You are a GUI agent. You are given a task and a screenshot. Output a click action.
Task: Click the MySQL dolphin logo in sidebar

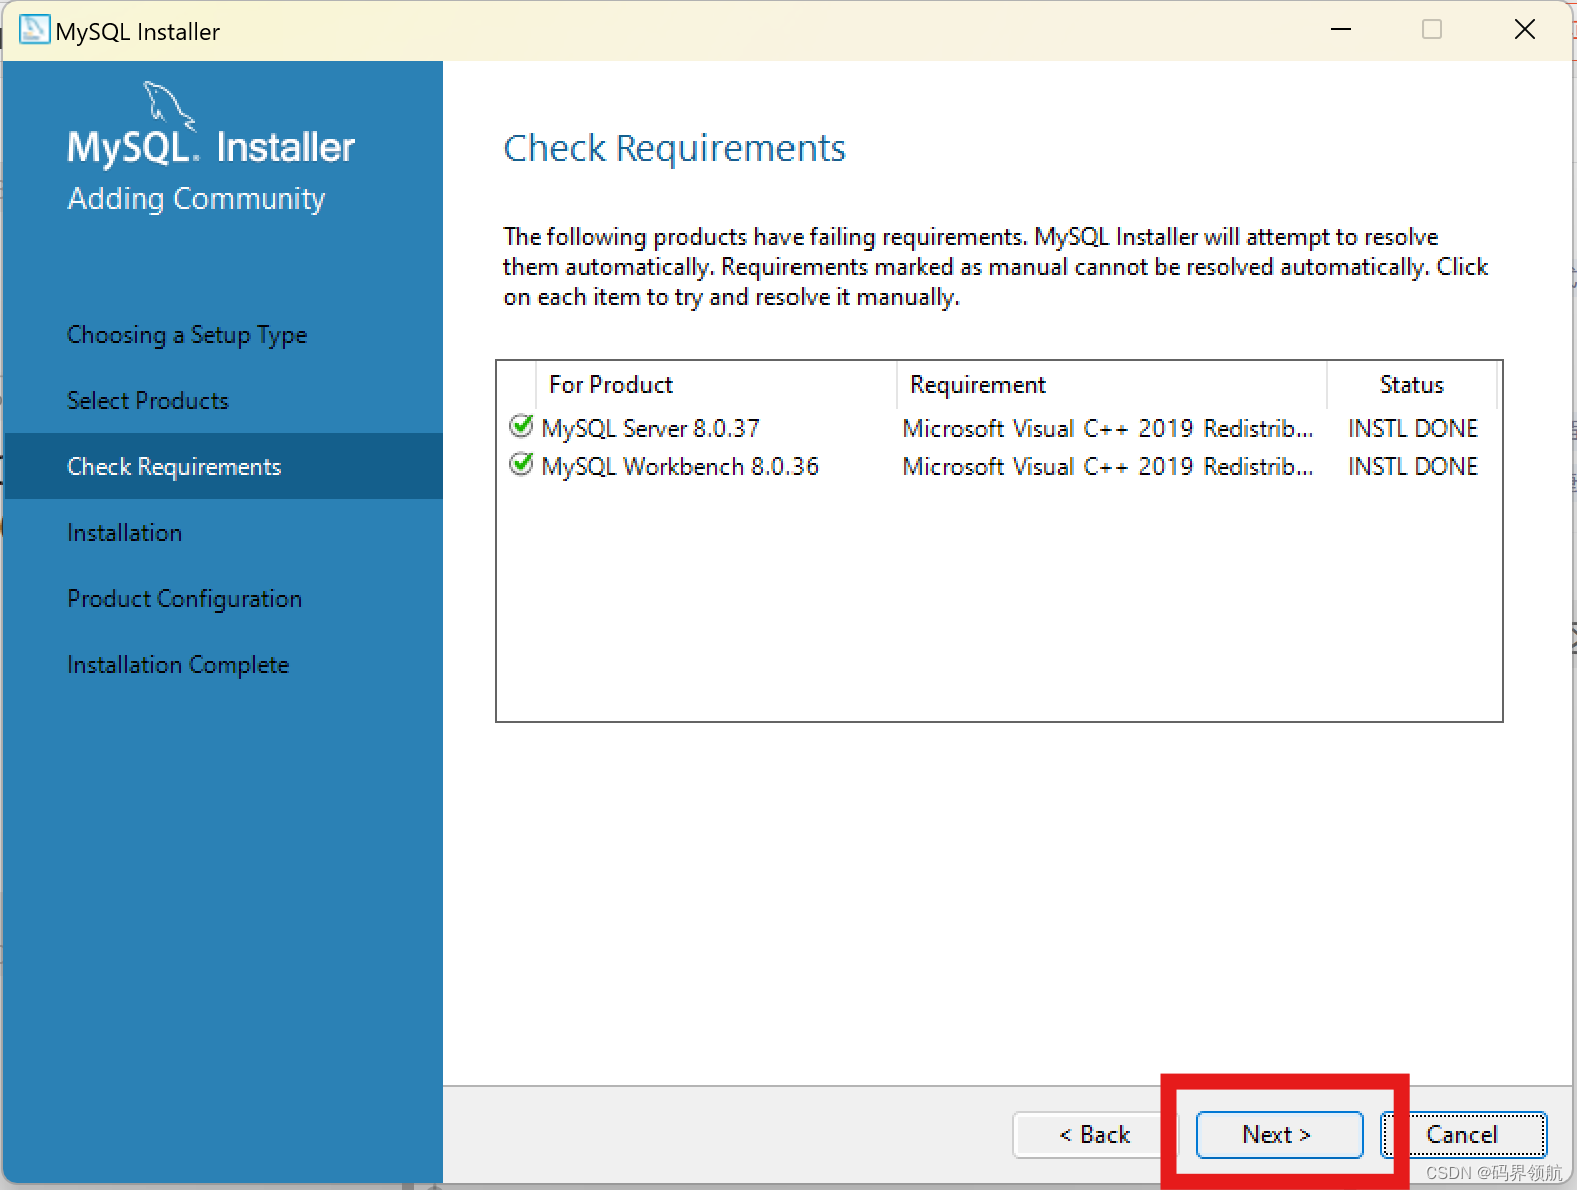[170, 106]
